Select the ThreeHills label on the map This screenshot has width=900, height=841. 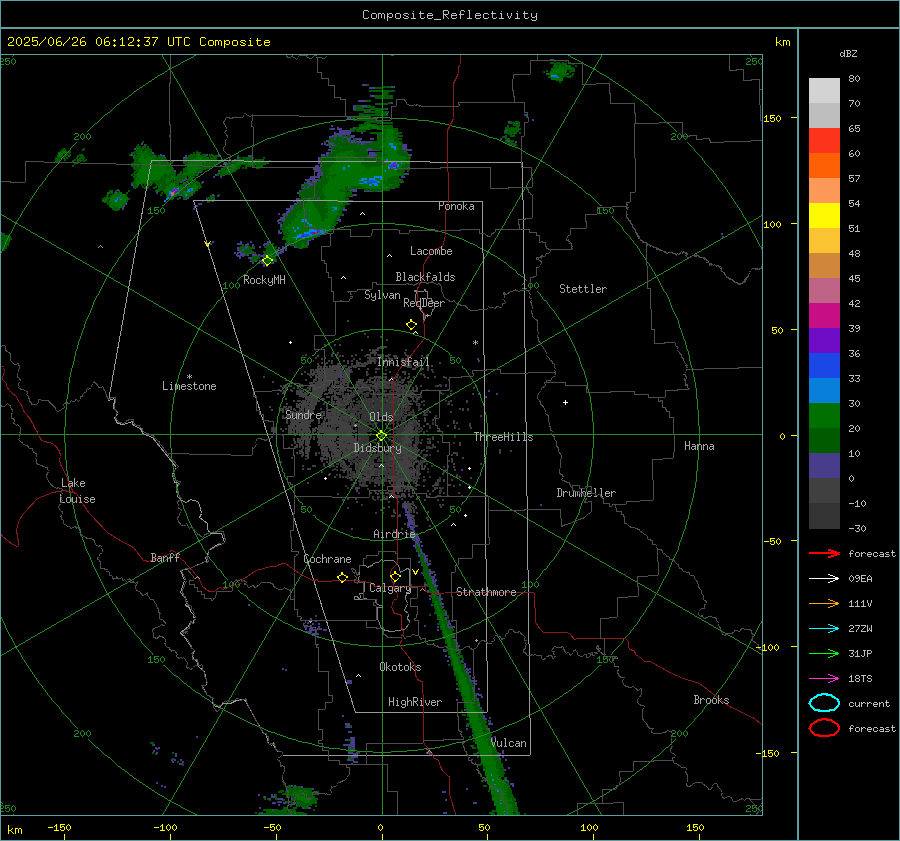pyautogui.click(x=503, y=437)
